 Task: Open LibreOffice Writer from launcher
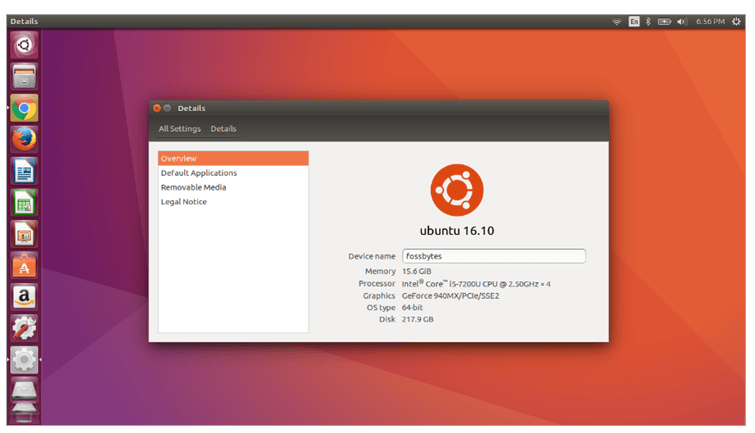pos(24,171)
